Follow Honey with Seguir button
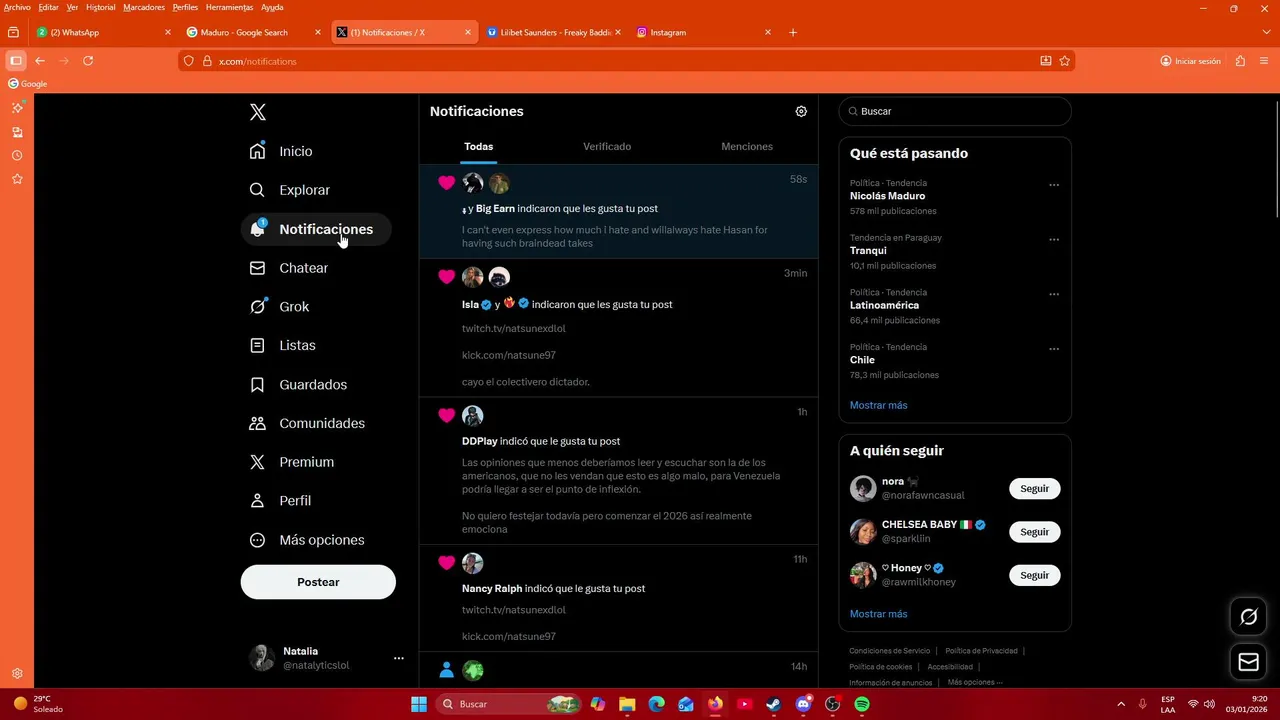This screenshot has width=1280, height=720. (x=1034, y=575)
